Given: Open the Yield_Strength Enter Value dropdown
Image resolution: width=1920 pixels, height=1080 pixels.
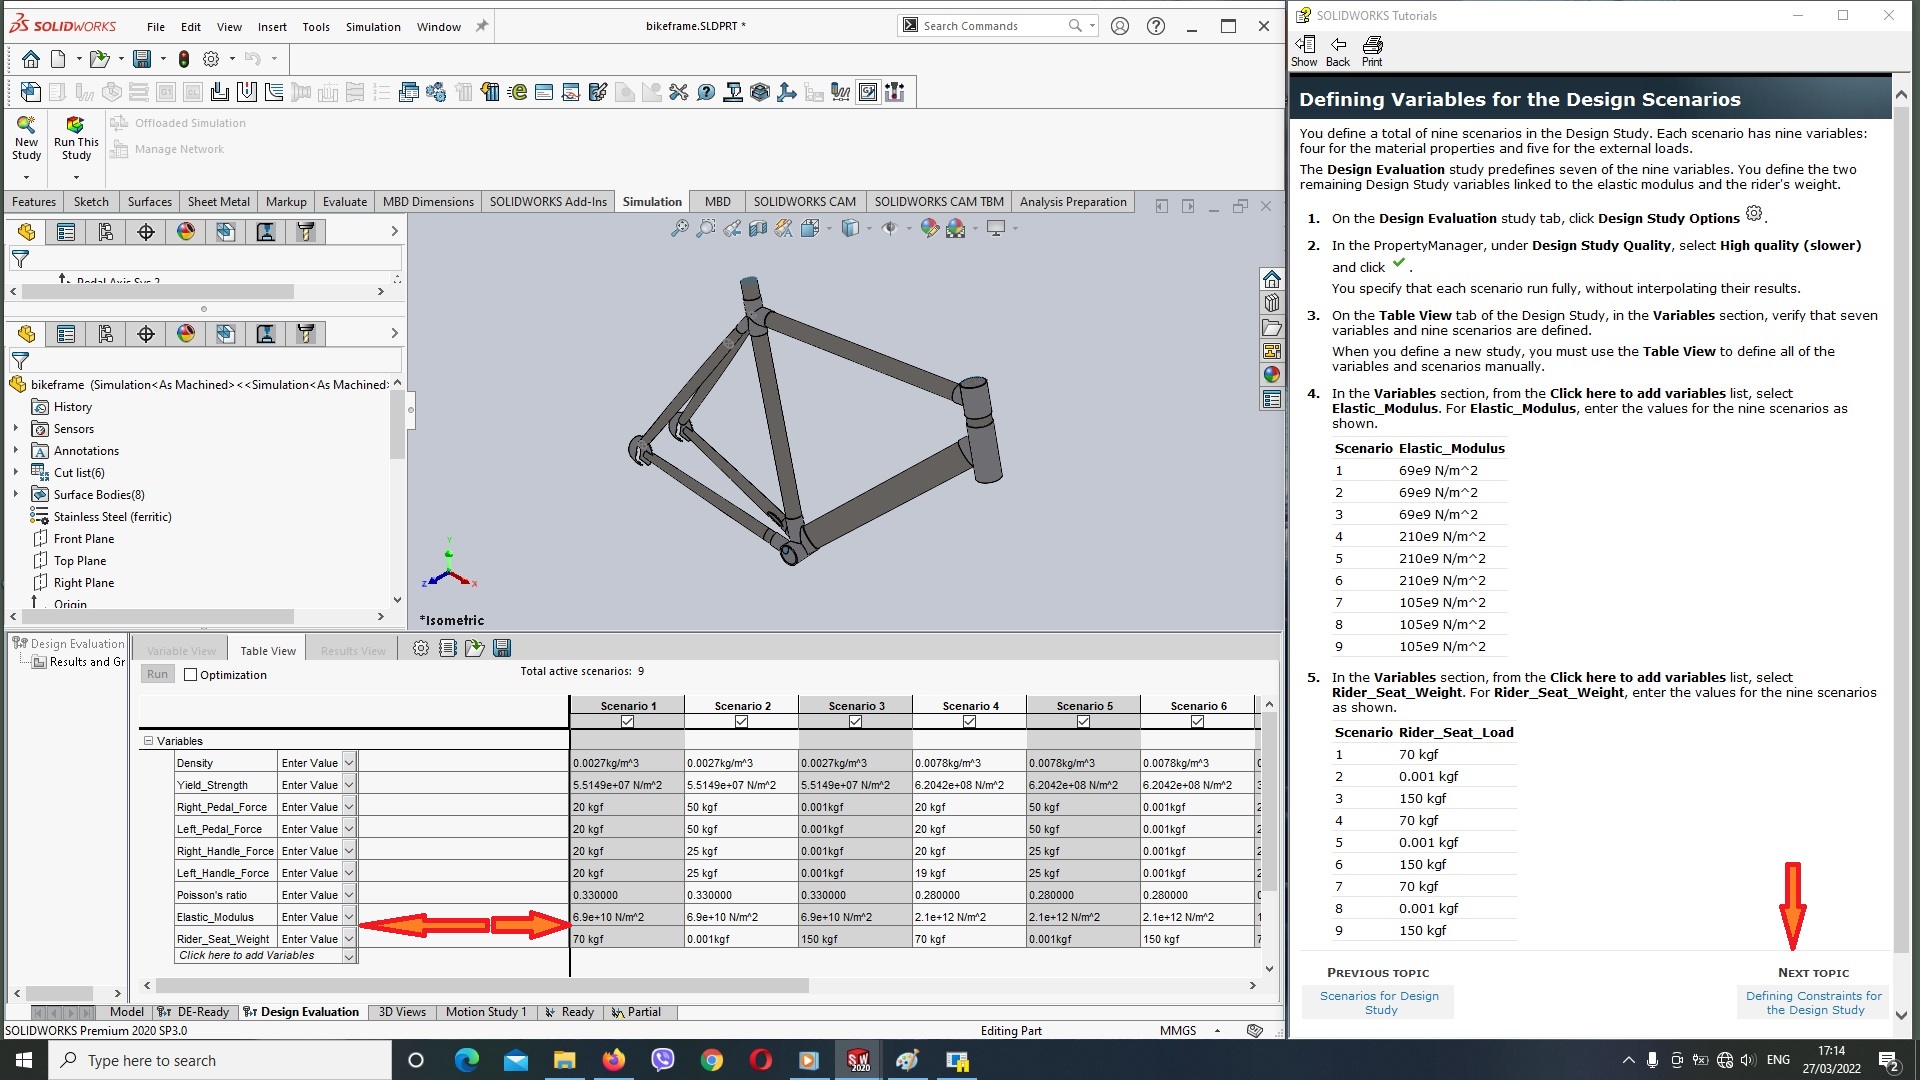Looking at the screenshot, I should click(x=349, y=785).
